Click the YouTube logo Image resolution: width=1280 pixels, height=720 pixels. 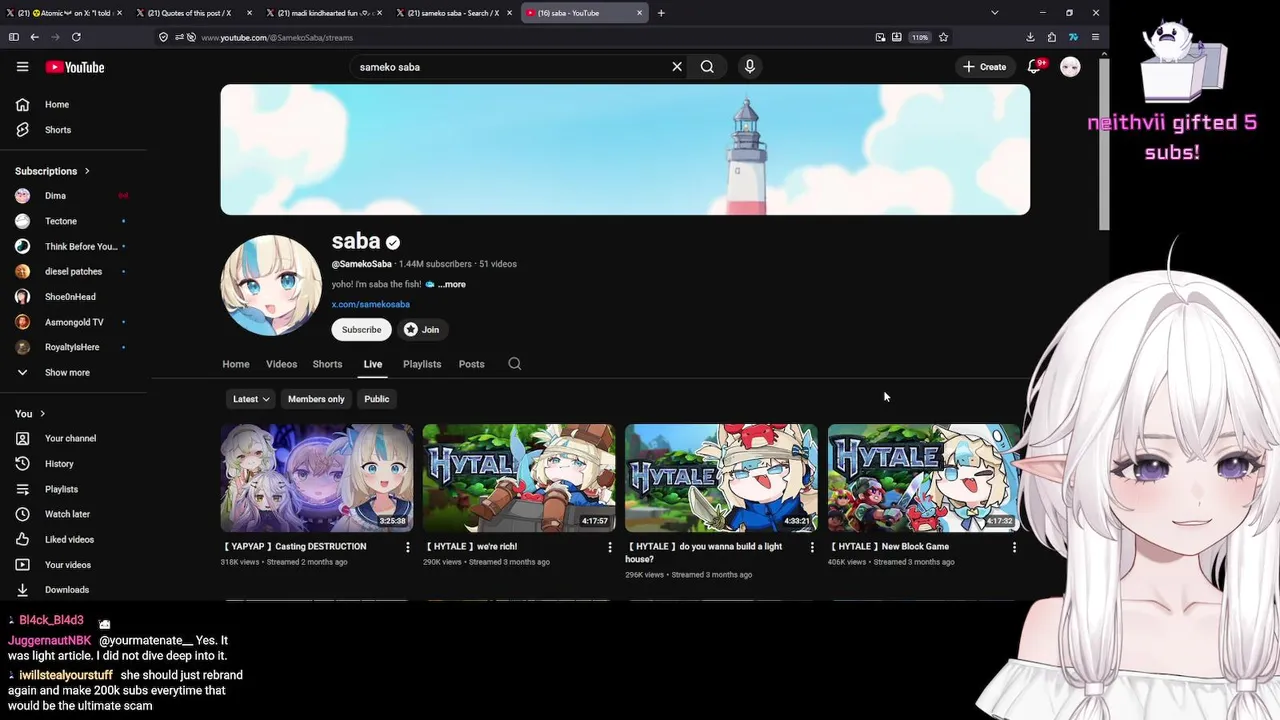tap(75, 67)
